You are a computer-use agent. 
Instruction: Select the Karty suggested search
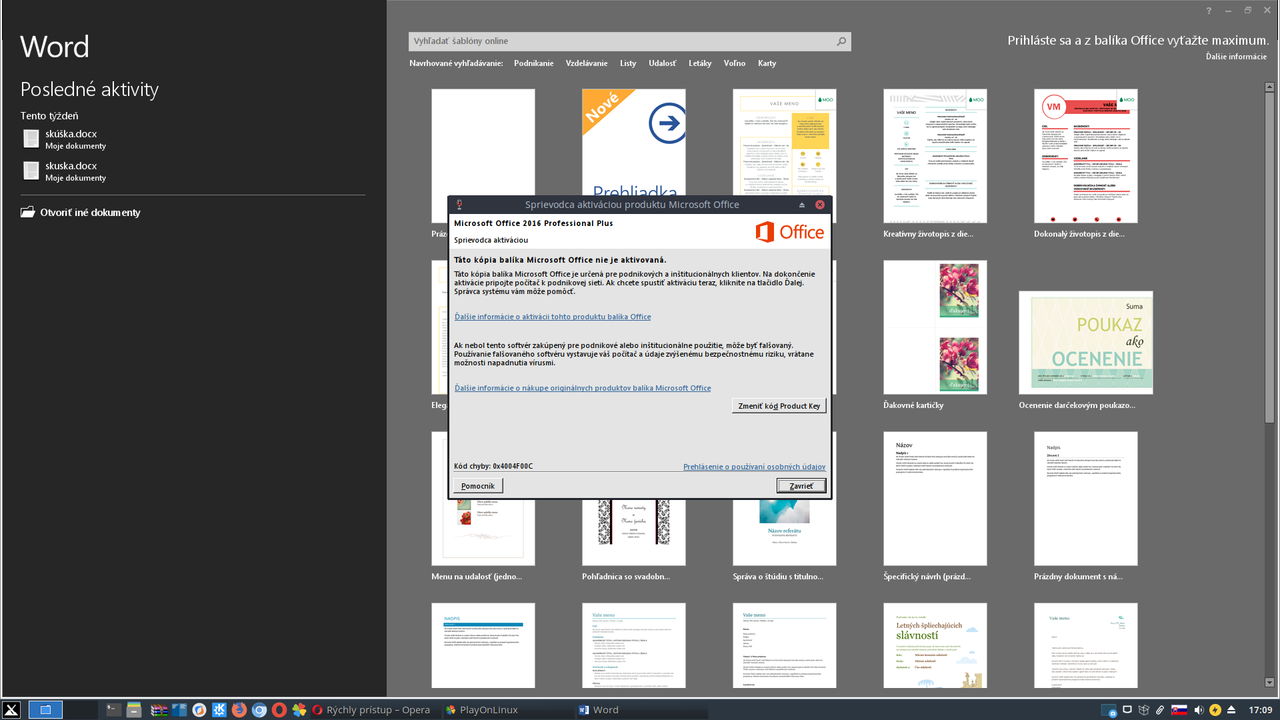pyautogui.click(x=767, y=63)
